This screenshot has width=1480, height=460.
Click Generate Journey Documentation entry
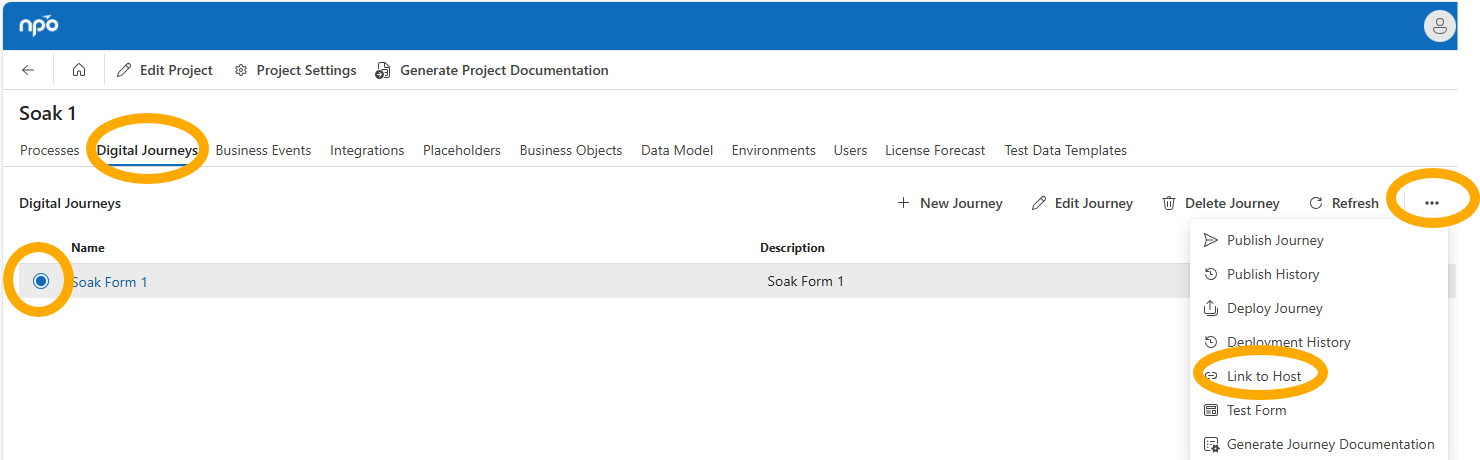click(x=1329, y=444)
